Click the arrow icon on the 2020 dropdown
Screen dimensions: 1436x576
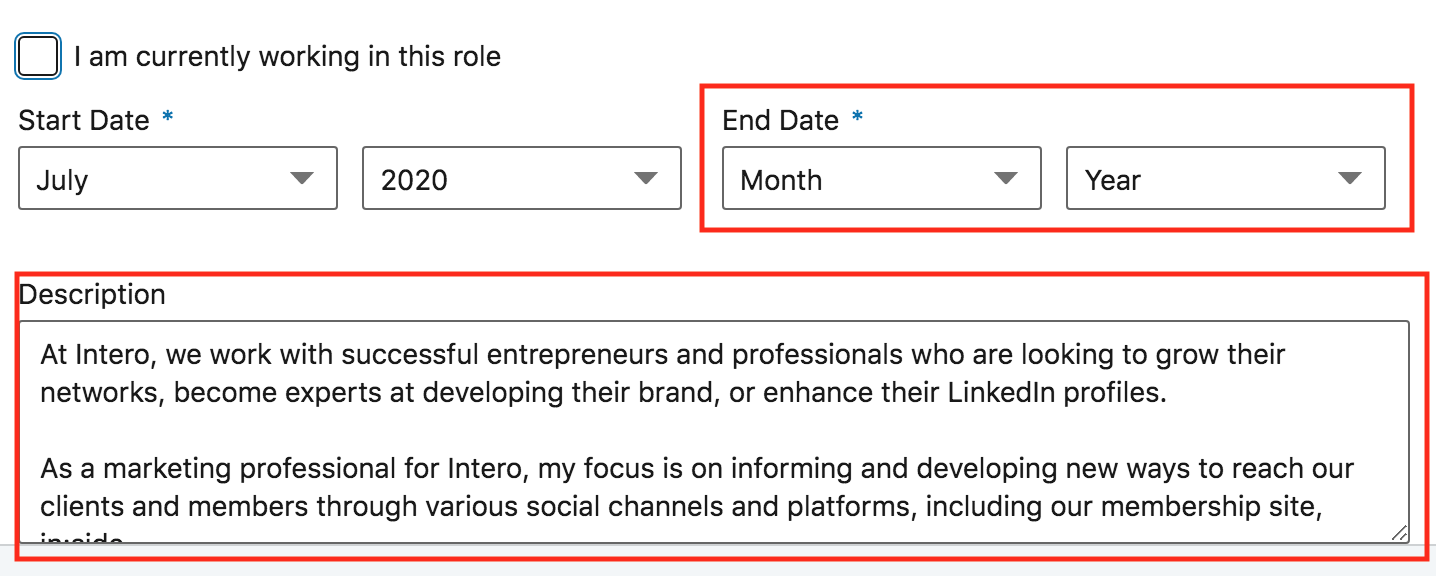[x=646, y=178]
